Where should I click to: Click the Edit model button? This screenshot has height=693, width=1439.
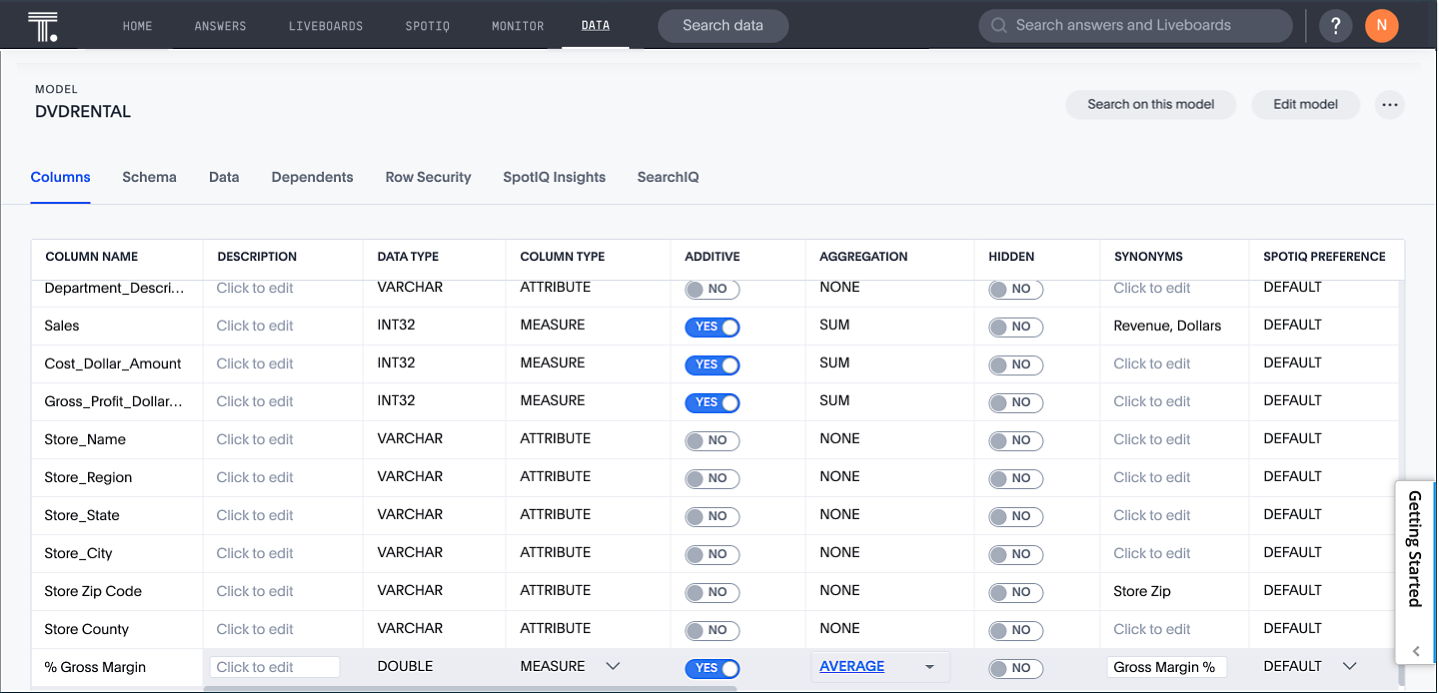coord(1305,104)
